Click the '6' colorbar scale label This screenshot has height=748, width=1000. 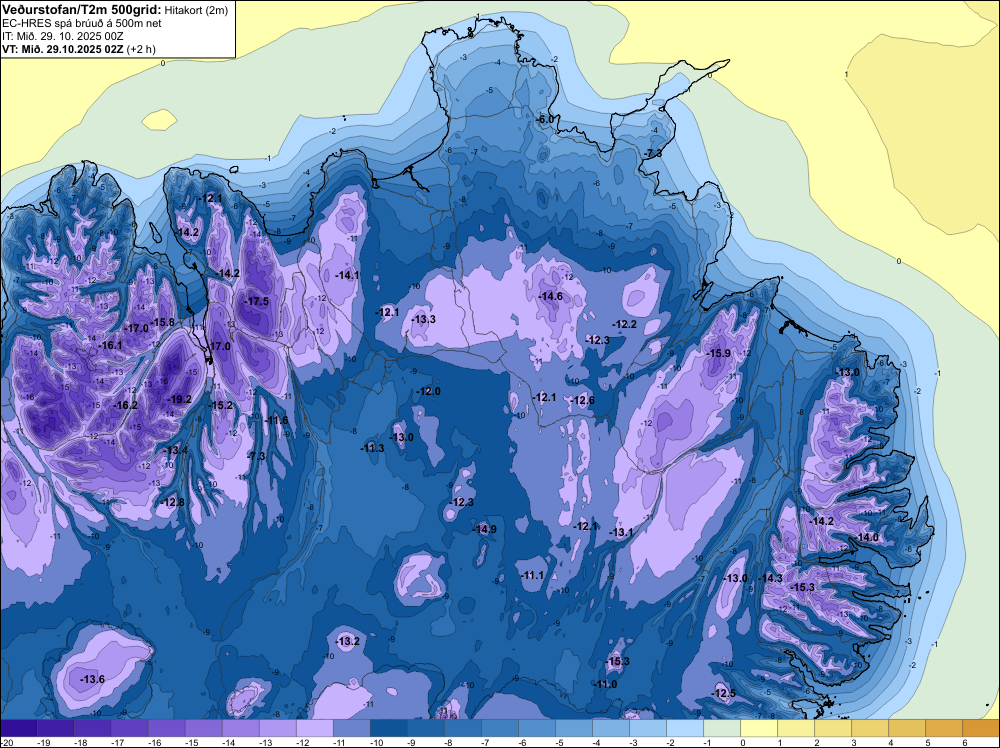pyautogui.click(x=965, y=742)
